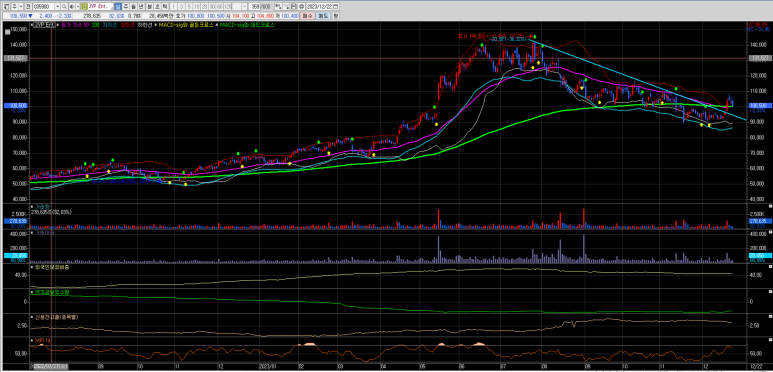Open the calendar icon beside 2023/12/22
The height and width of the screenshot is (372, 773).
335,6
